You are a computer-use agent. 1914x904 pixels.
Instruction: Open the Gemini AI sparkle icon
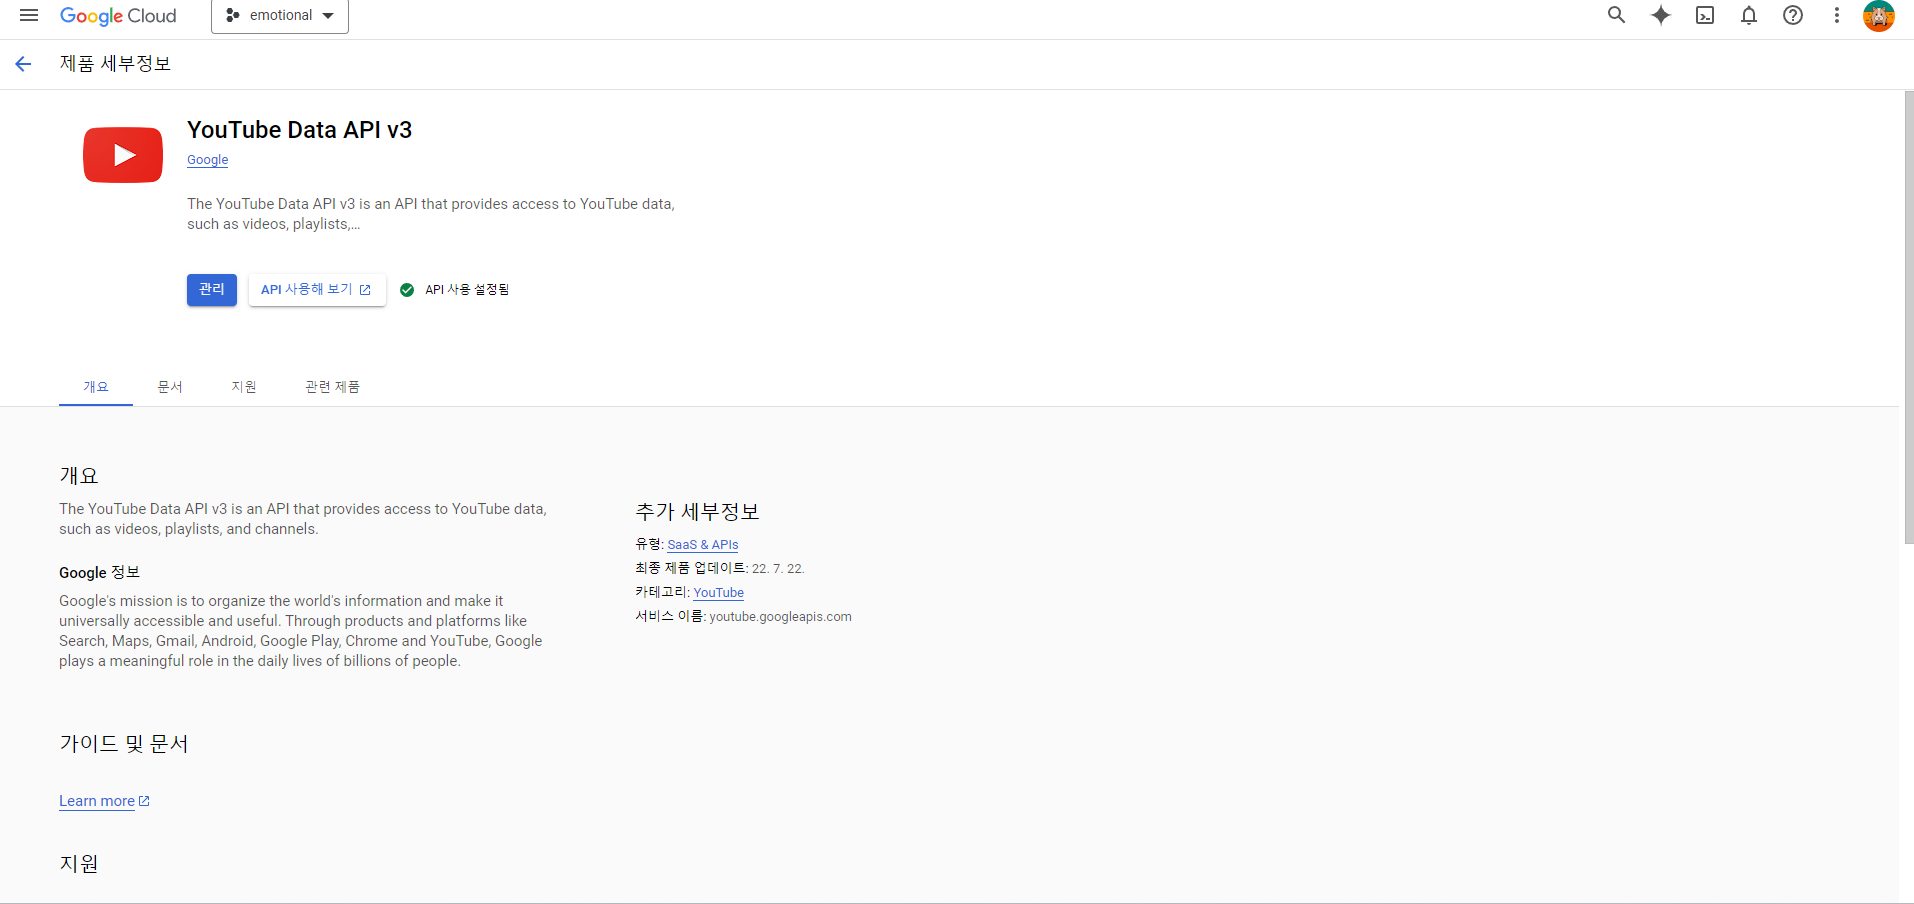[1661, 15]
